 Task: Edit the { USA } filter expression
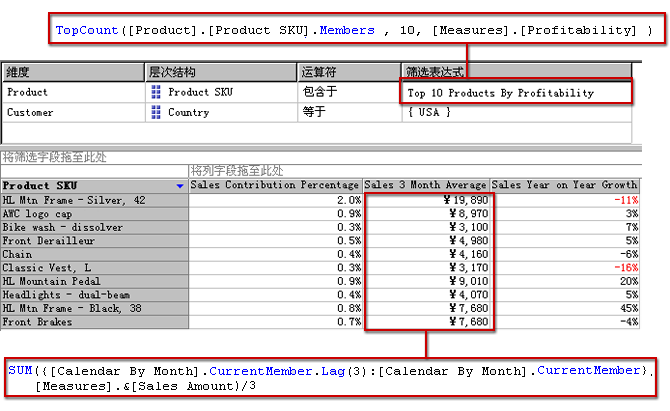coord(516,112)
